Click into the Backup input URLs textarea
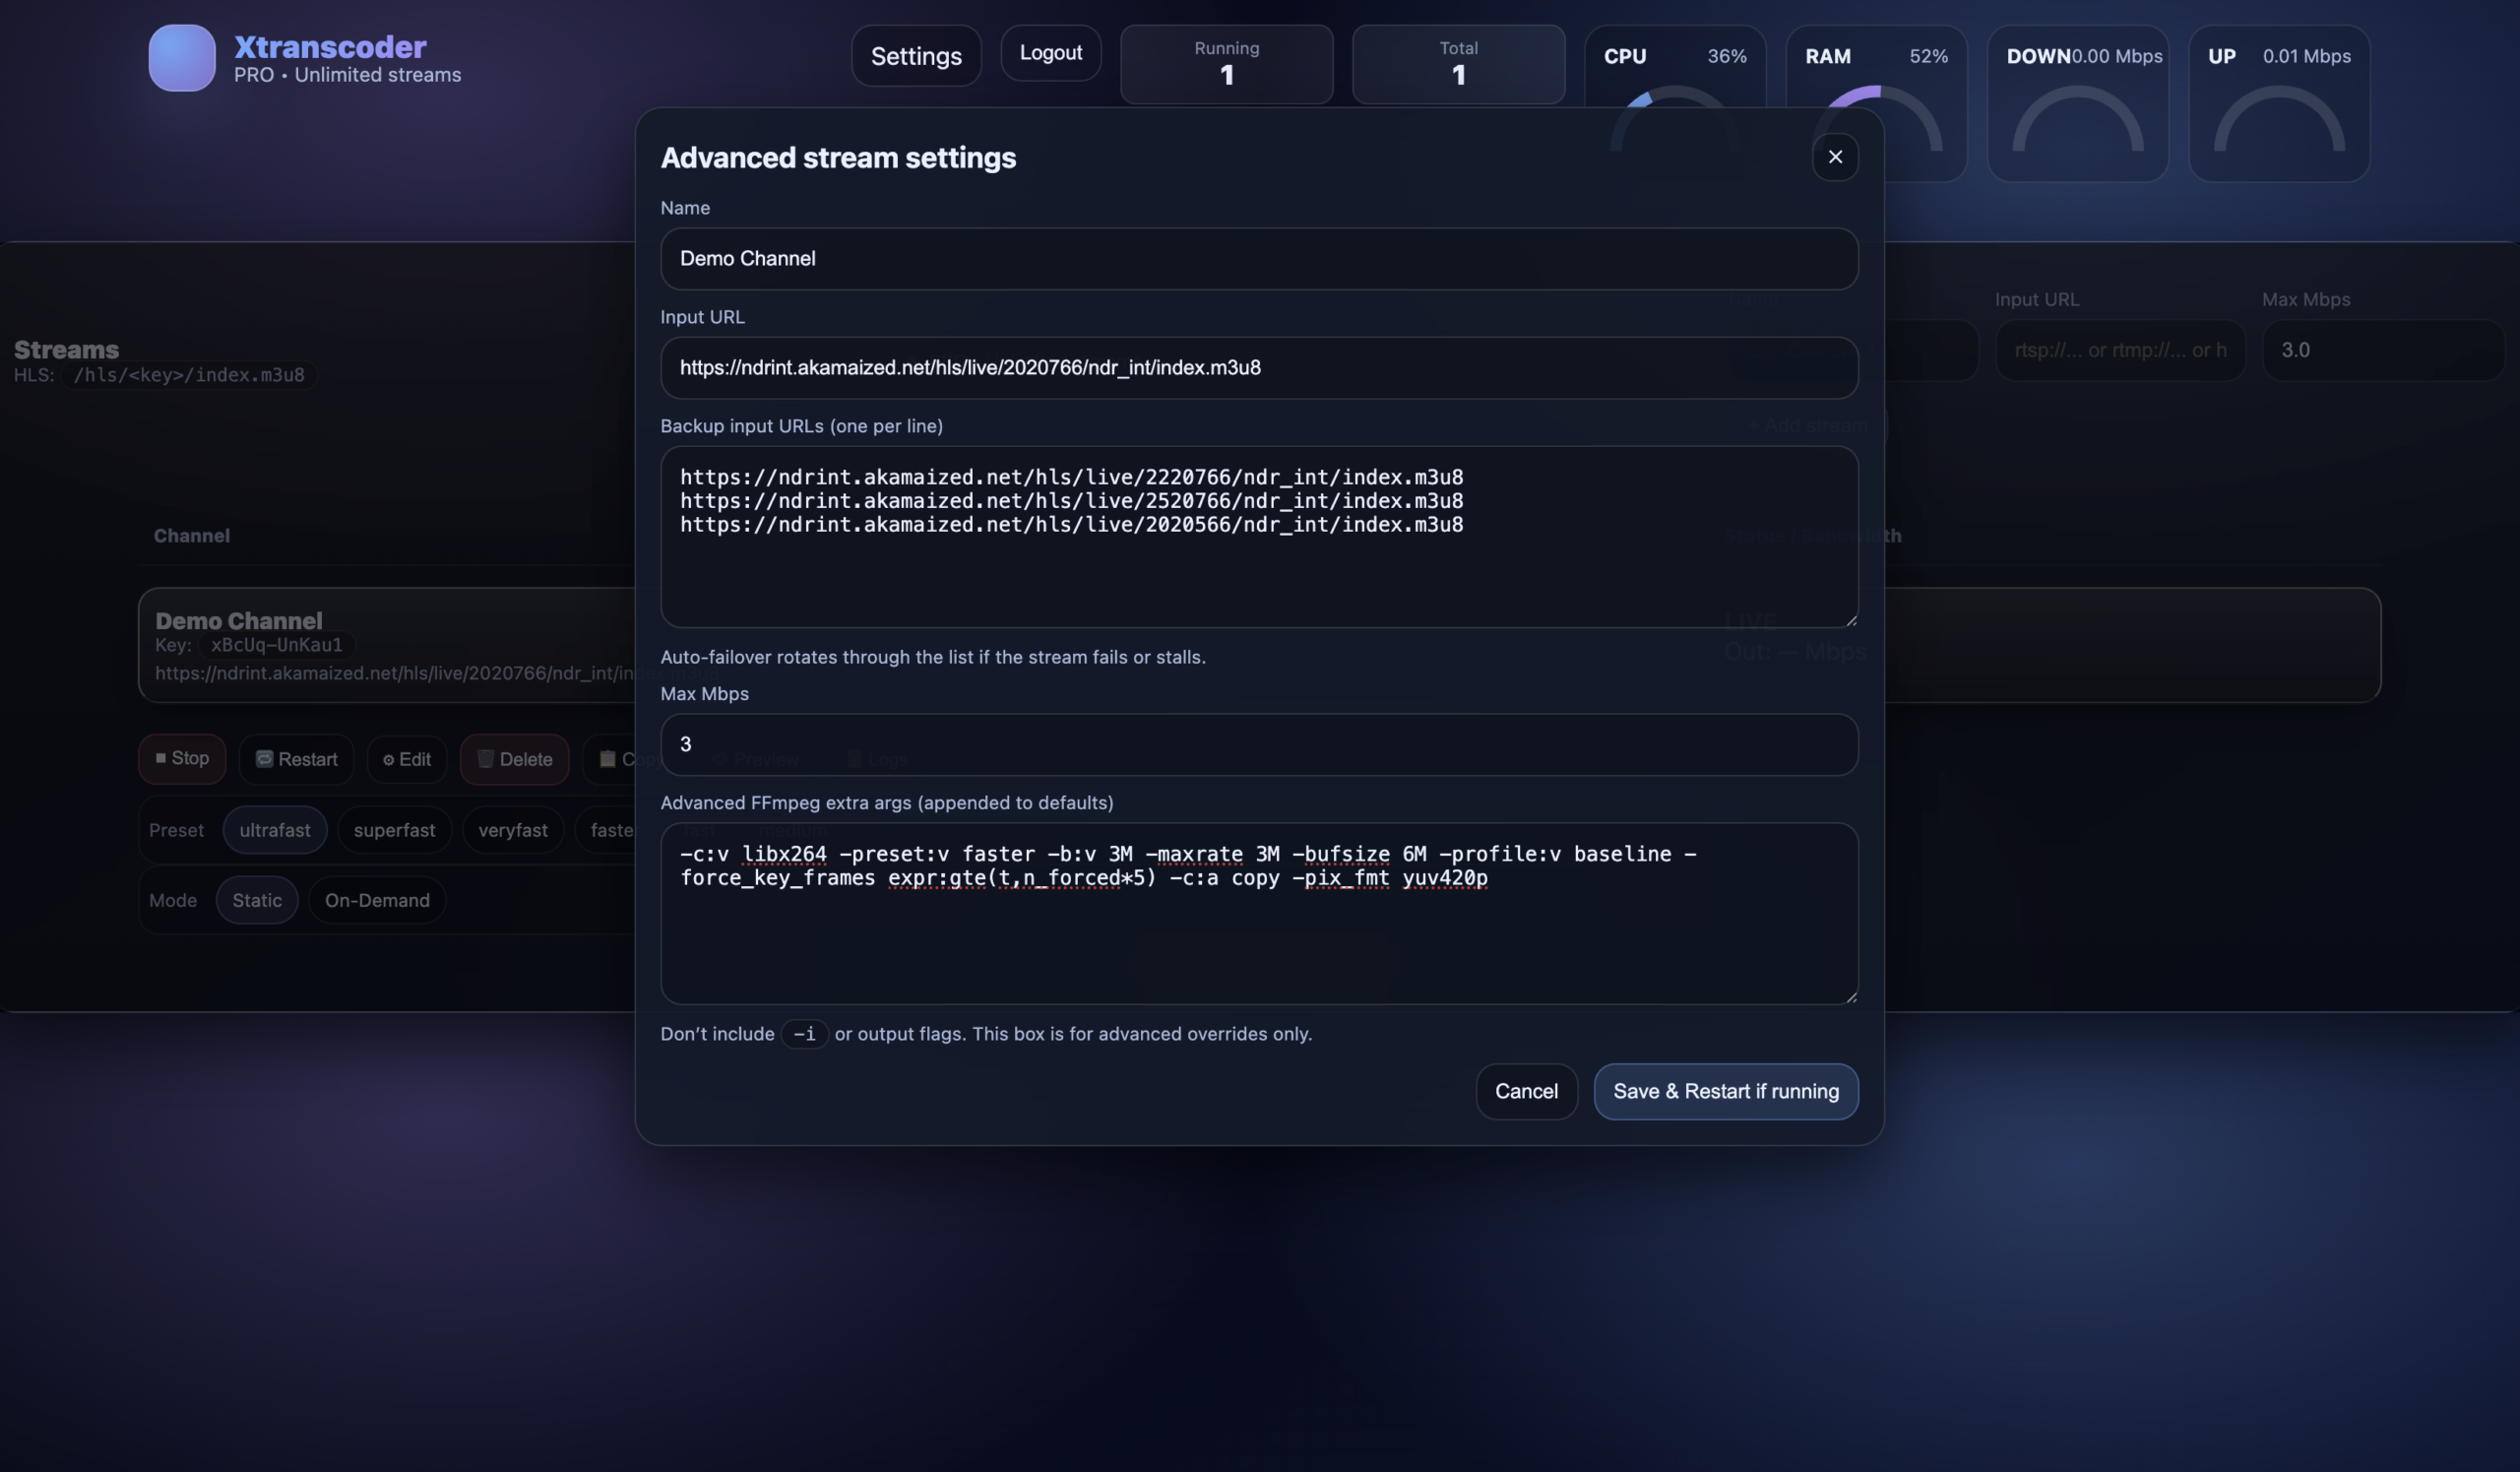 [1259, 537]
